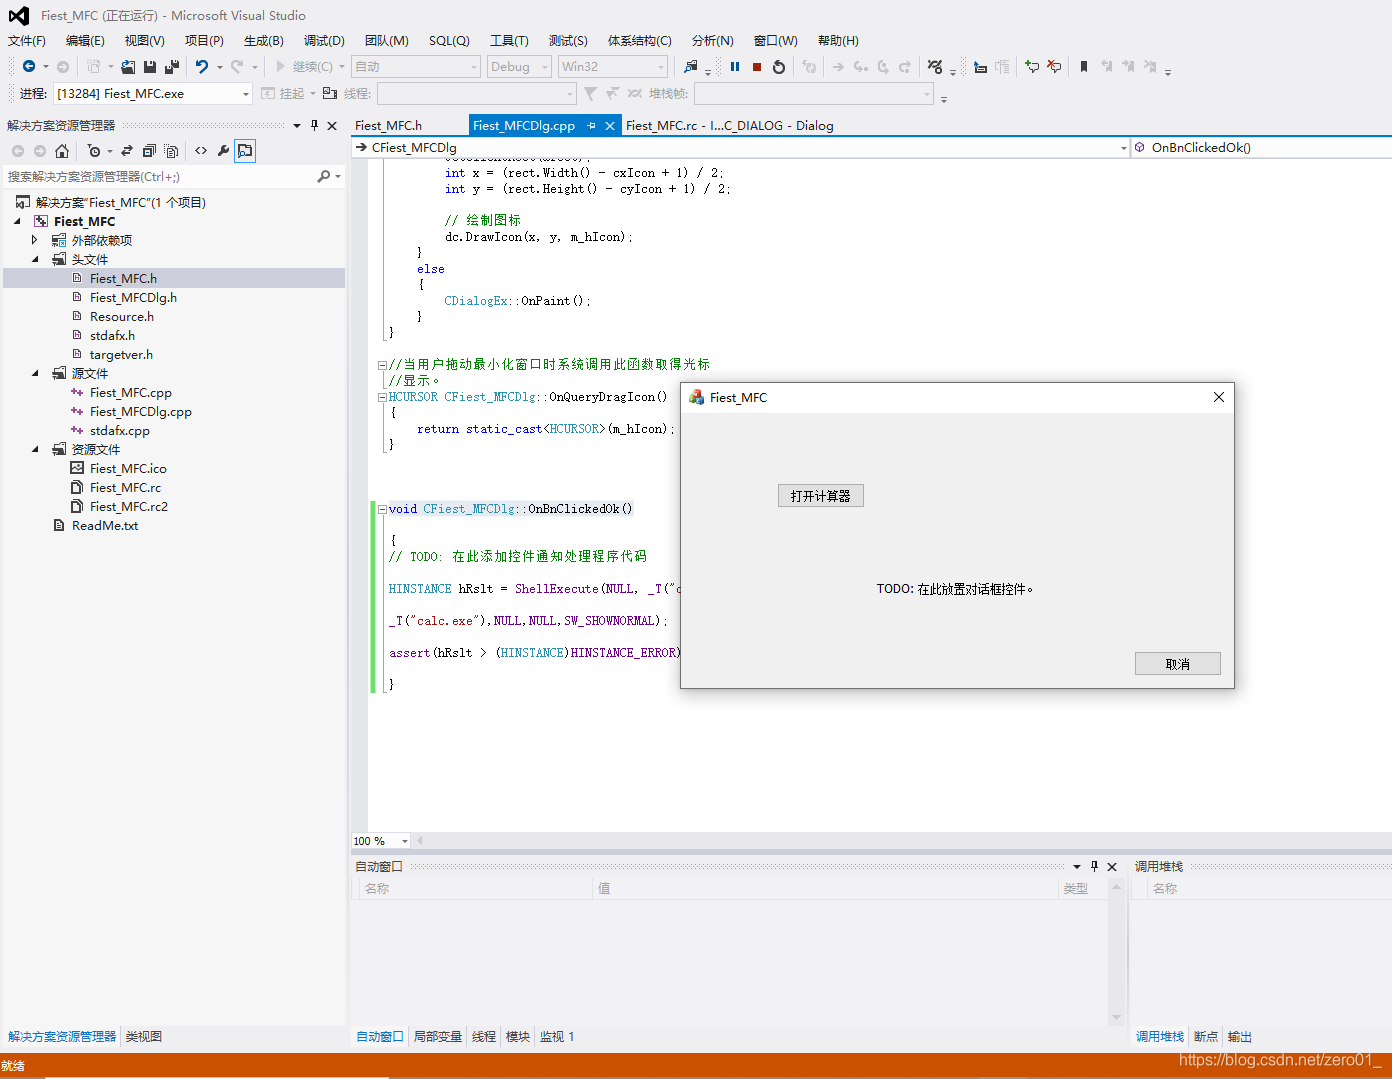This screenshot has height=1079, width=1392.
Task: Toggle Preview Selected Items in Solution Explorer
Action: tap(245, 151)
